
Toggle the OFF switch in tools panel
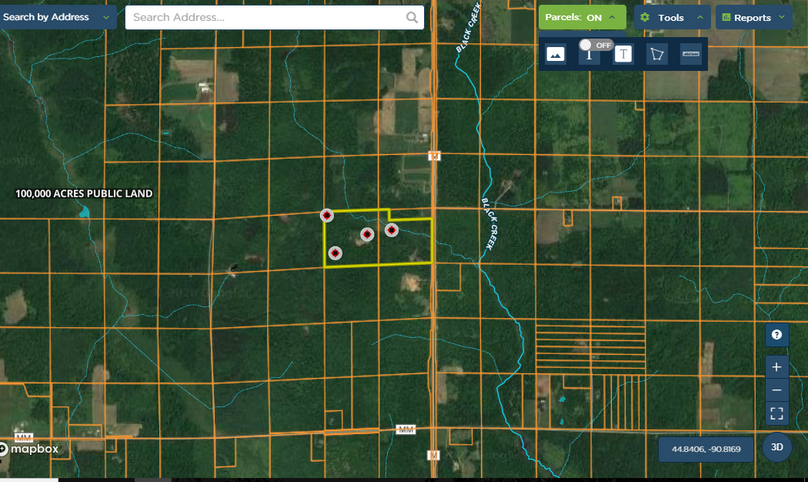click(x=597, y=45)
